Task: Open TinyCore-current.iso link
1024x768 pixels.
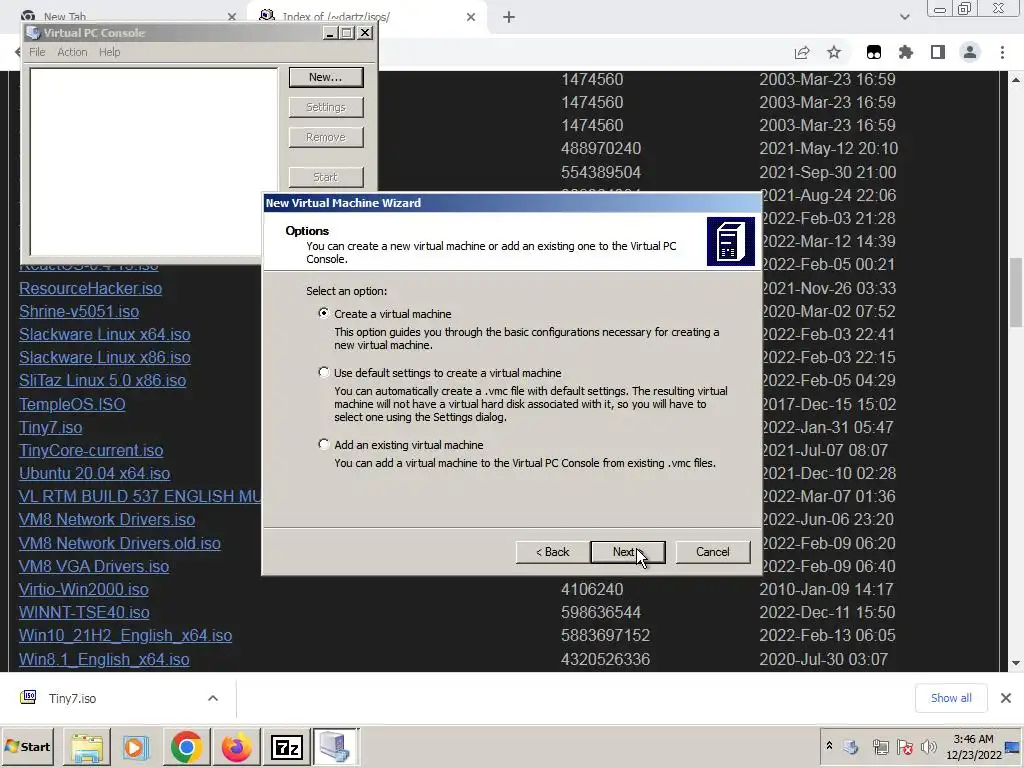Action: pyautogui.click(x=91, y=450)
